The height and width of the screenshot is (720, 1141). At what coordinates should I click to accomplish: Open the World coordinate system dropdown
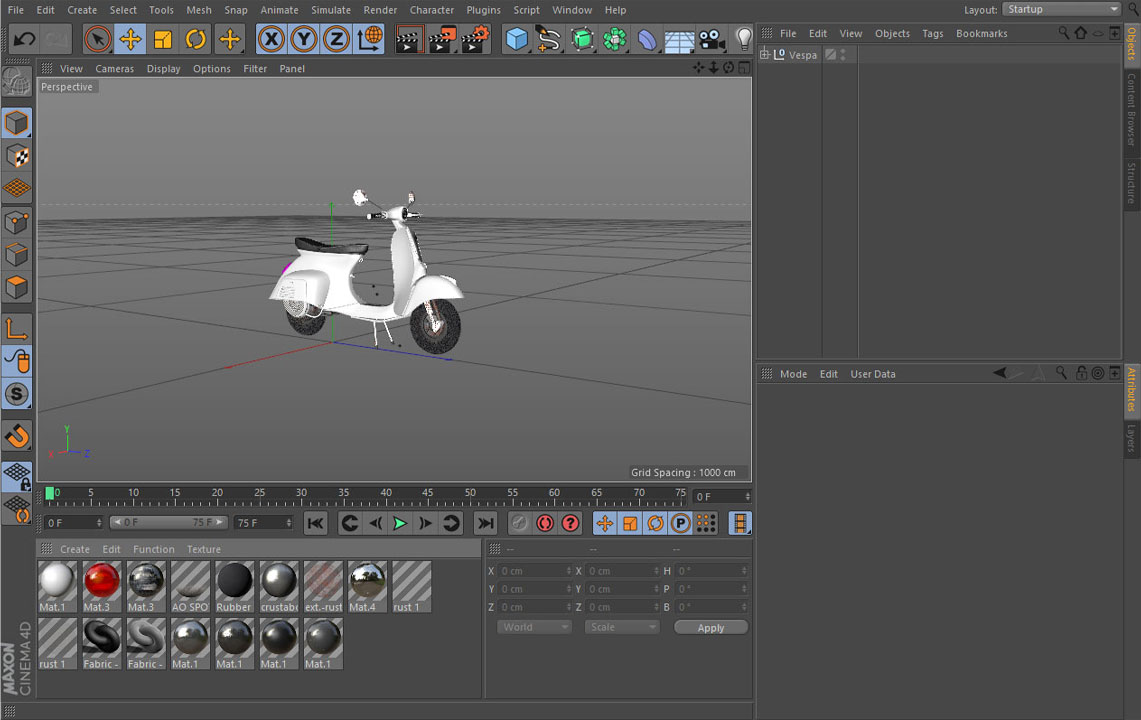coord(534,626)
